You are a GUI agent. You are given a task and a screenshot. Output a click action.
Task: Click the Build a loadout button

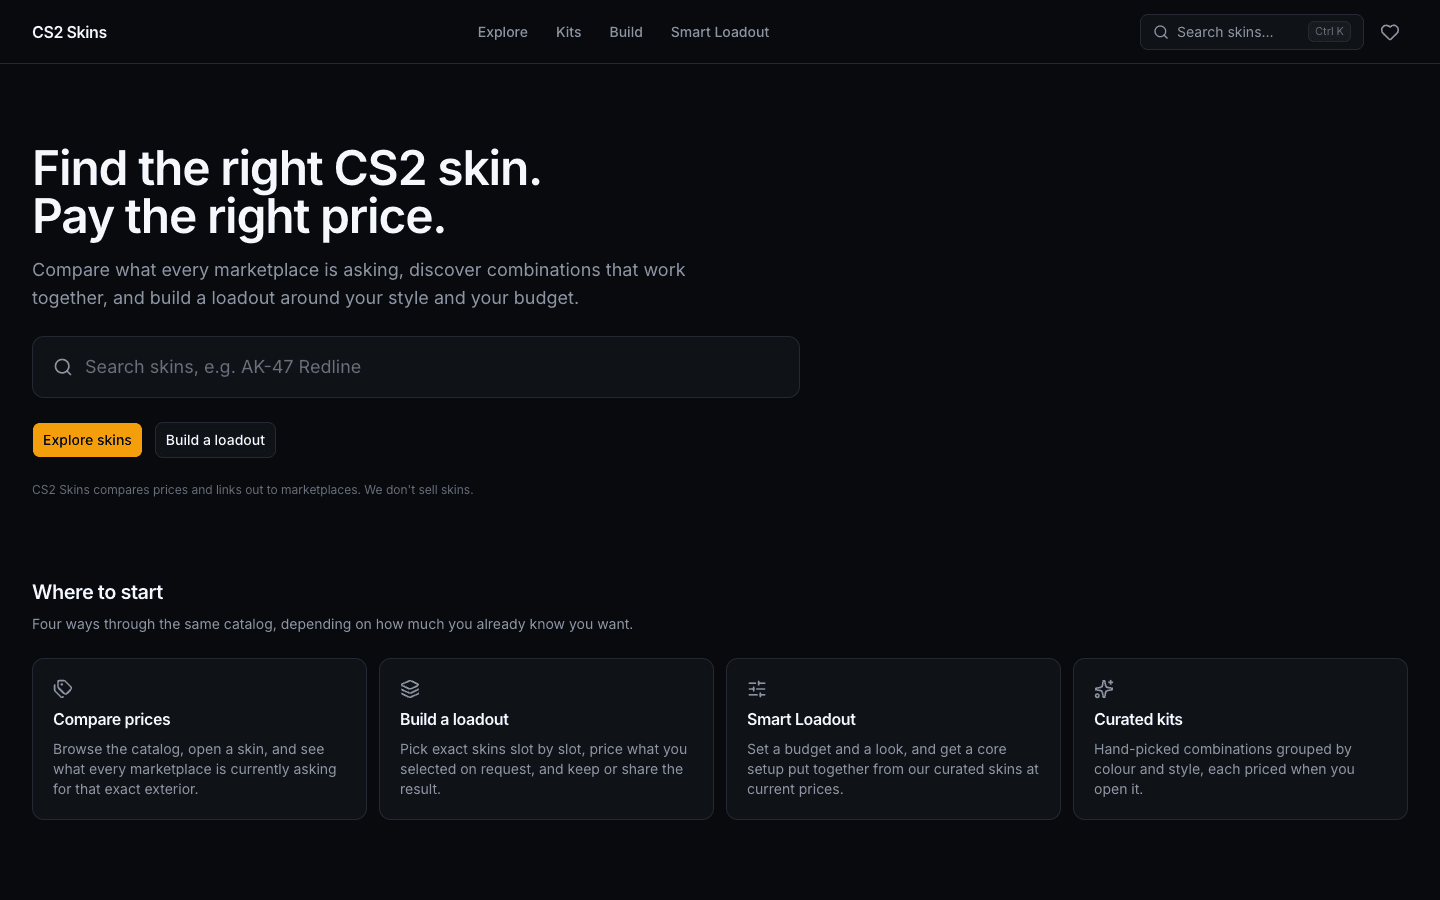coord(215,440)
